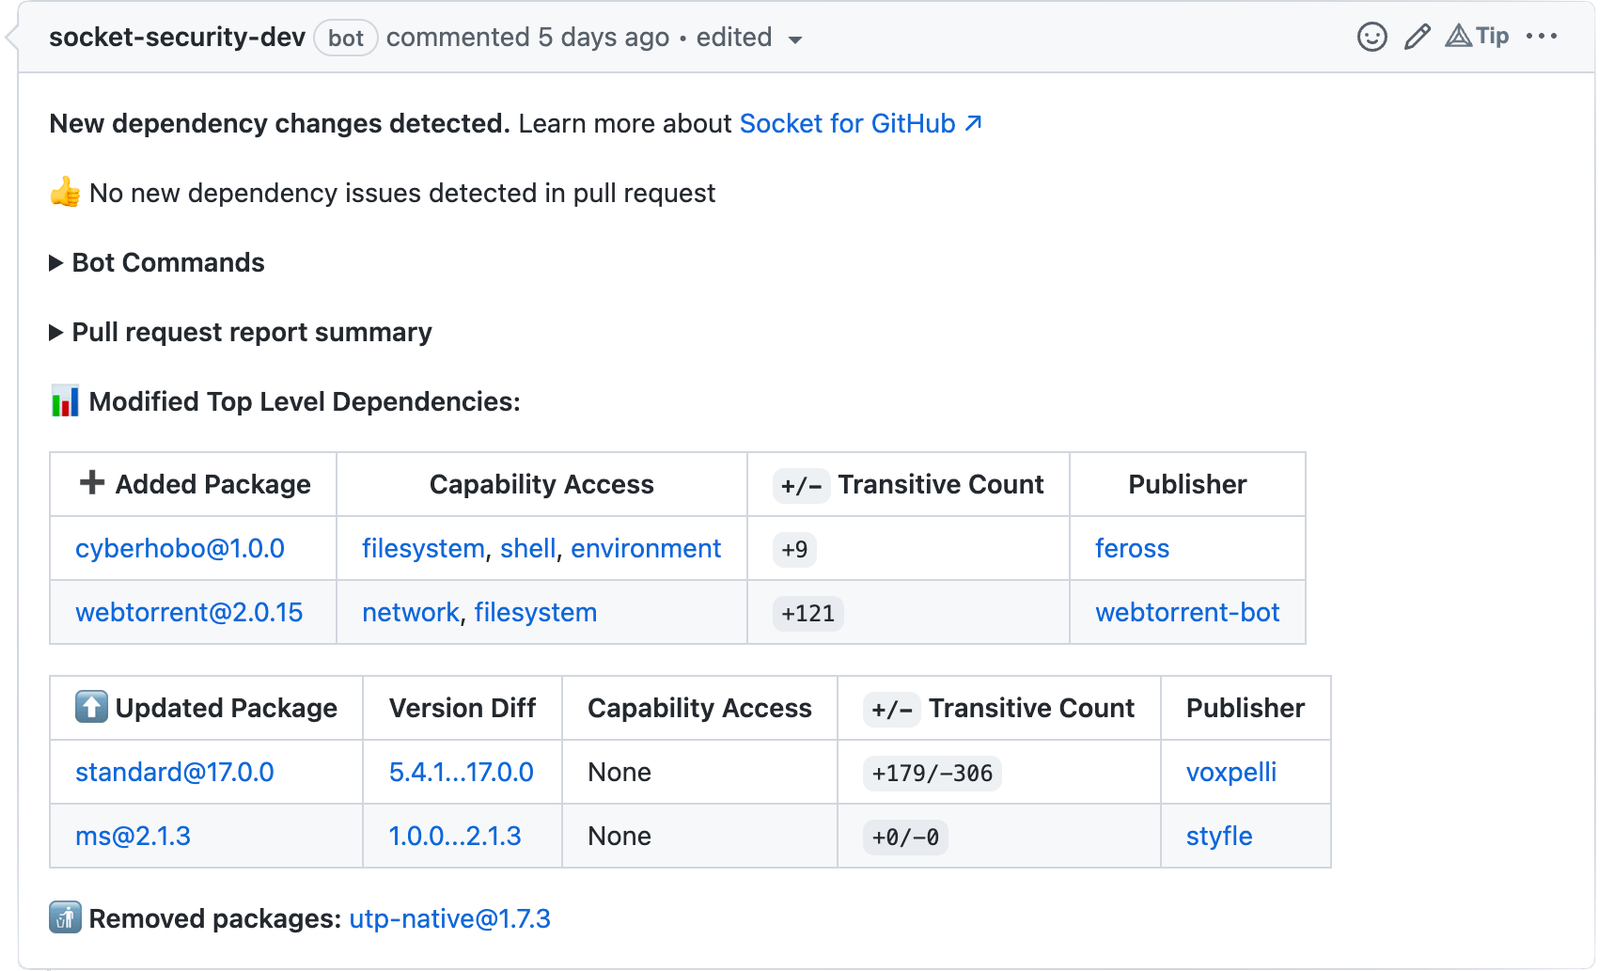Open the edited history dropdown arrow
Image resolution: width=1600 pixels, height=971 pixels.
coord(795,40)
